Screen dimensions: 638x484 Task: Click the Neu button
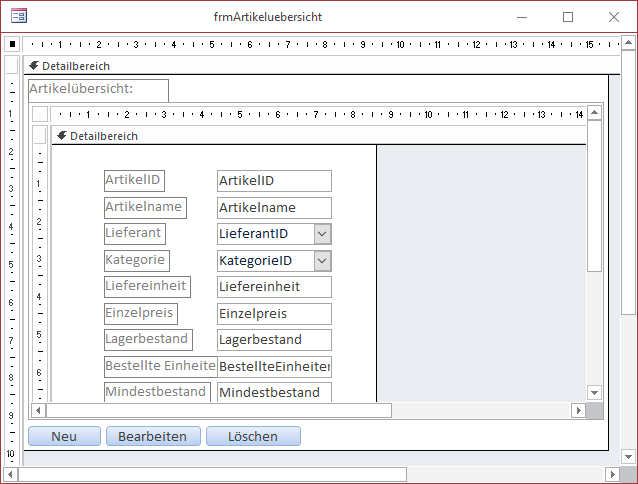(64, 436)
